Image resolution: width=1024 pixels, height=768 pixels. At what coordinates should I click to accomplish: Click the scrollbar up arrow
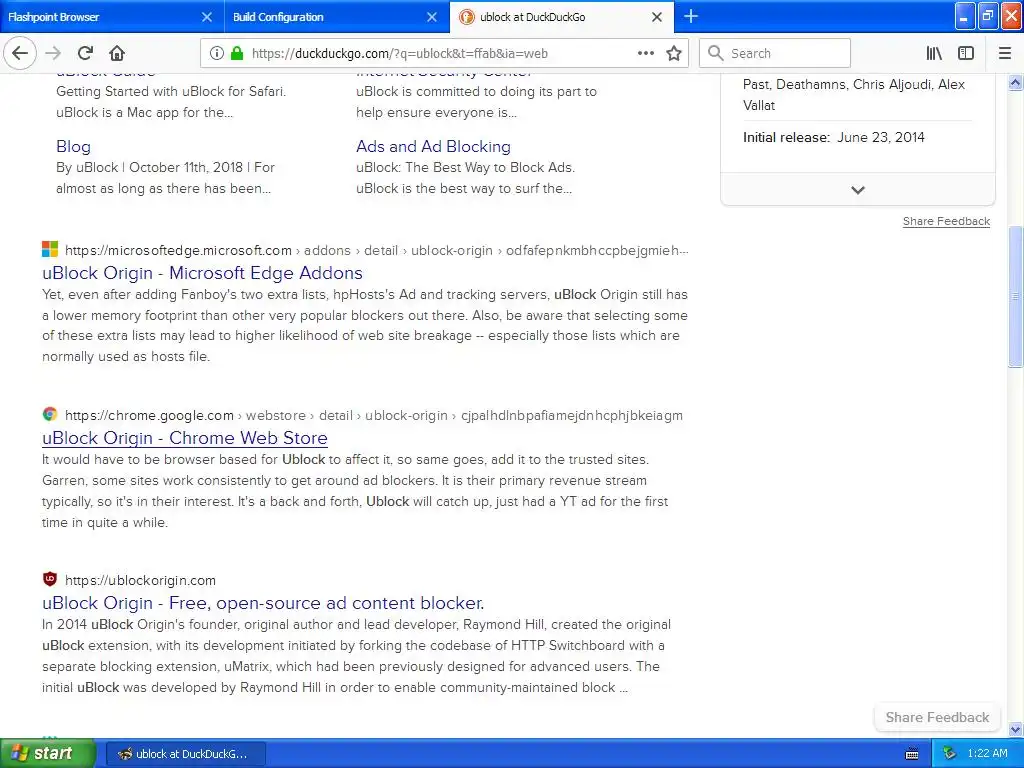[1016, 82]
